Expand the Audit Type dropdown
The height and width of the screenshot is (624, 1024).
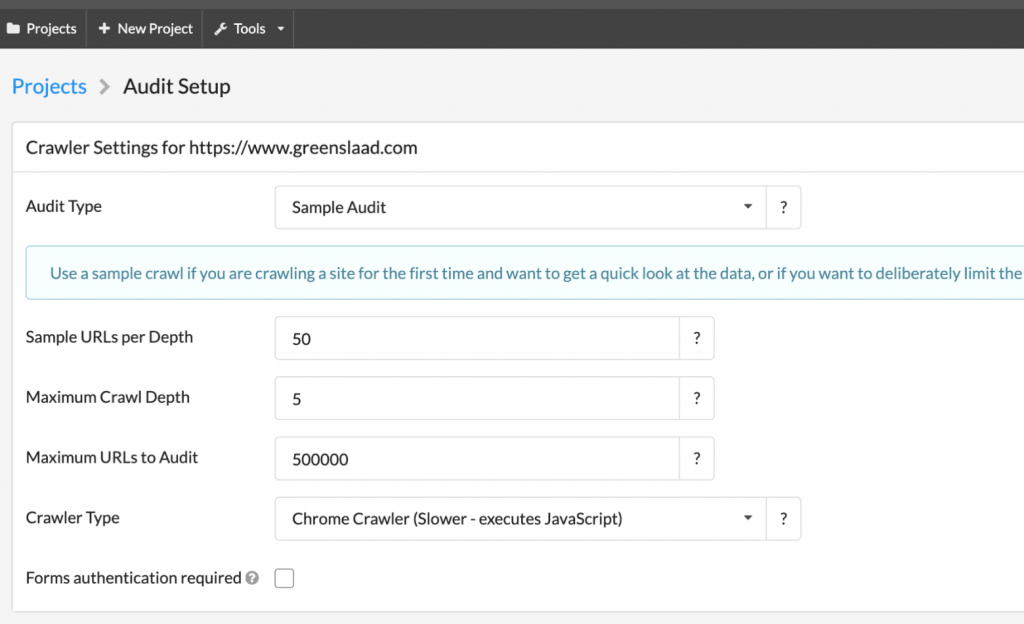point(520,207)
